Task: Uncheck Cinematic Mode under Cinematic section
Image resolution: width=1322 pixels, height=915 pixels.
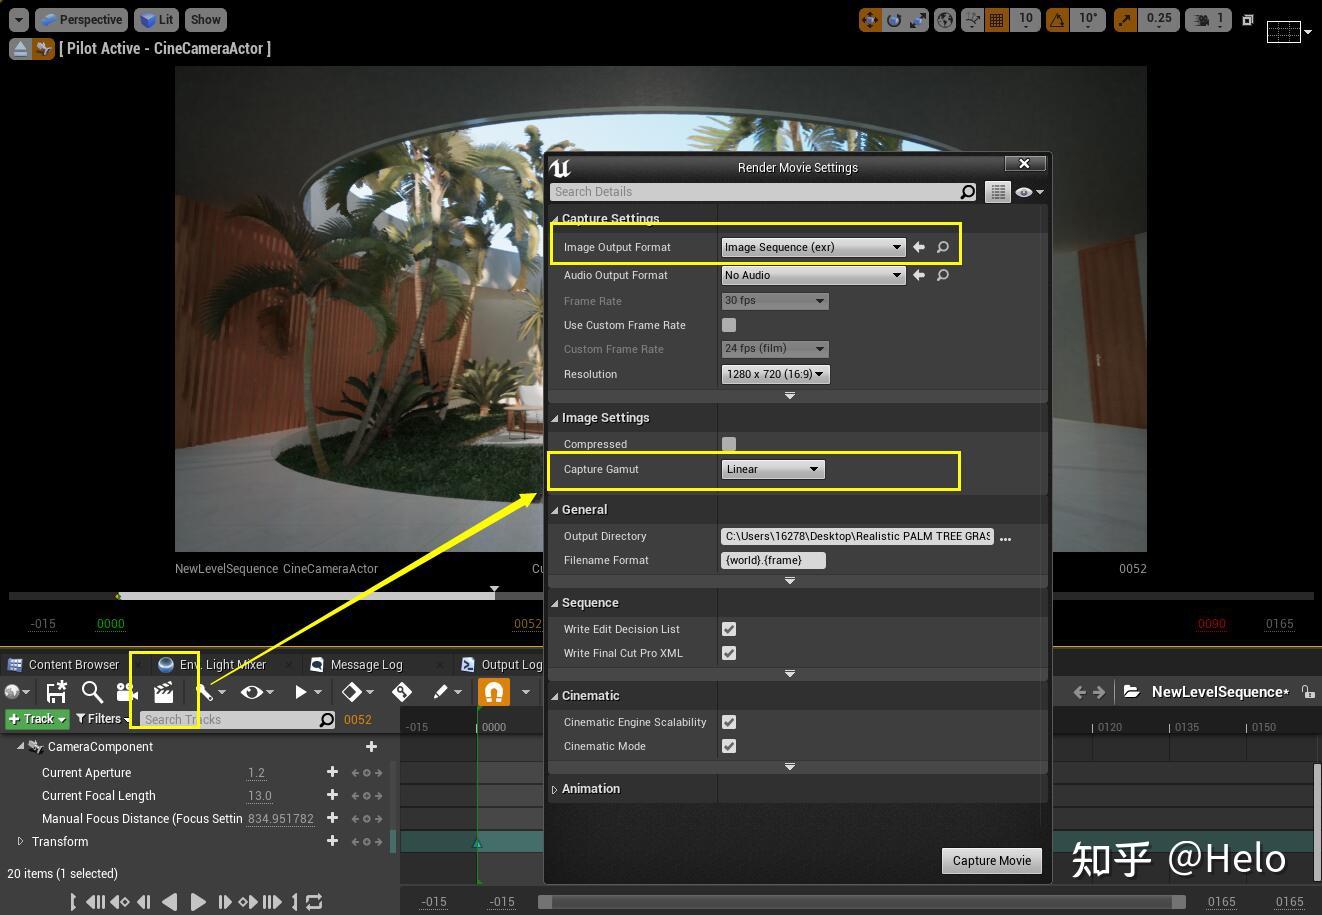Action: pos(728,746)
